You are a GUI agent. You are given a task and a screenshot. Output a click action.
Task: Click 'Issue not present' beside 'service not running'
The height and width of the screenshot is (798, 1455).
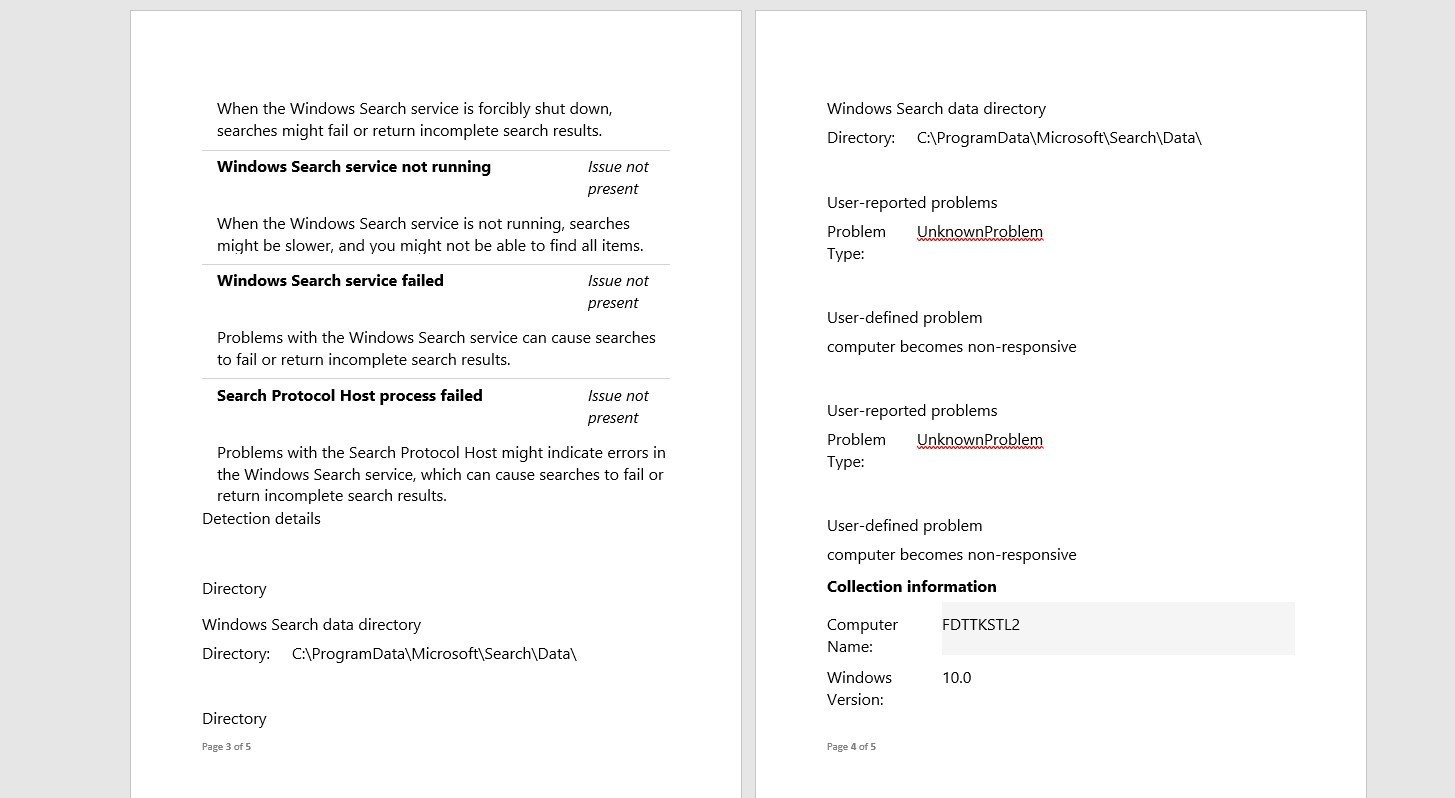618,178
